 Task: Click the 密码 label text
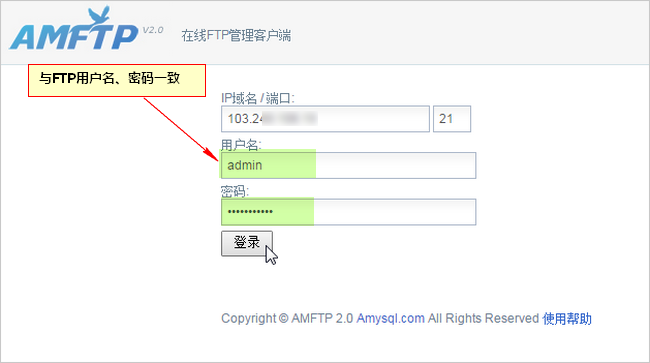point(235,191)
